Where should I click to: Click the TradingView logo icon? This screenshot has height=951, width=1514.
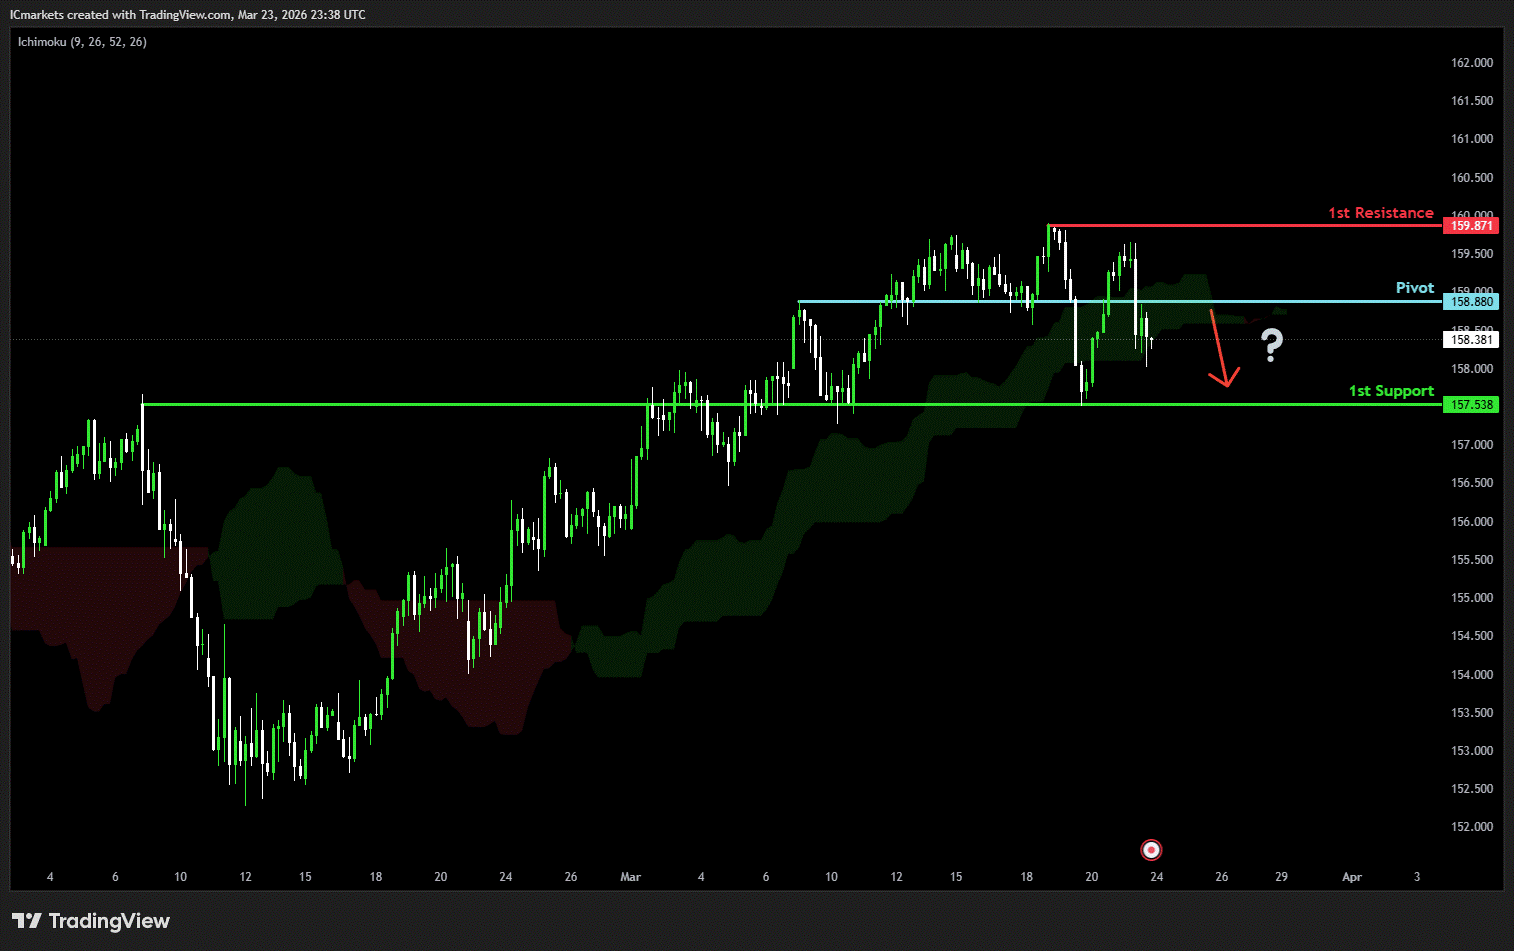pyautogui.click(x=27, y=921)
